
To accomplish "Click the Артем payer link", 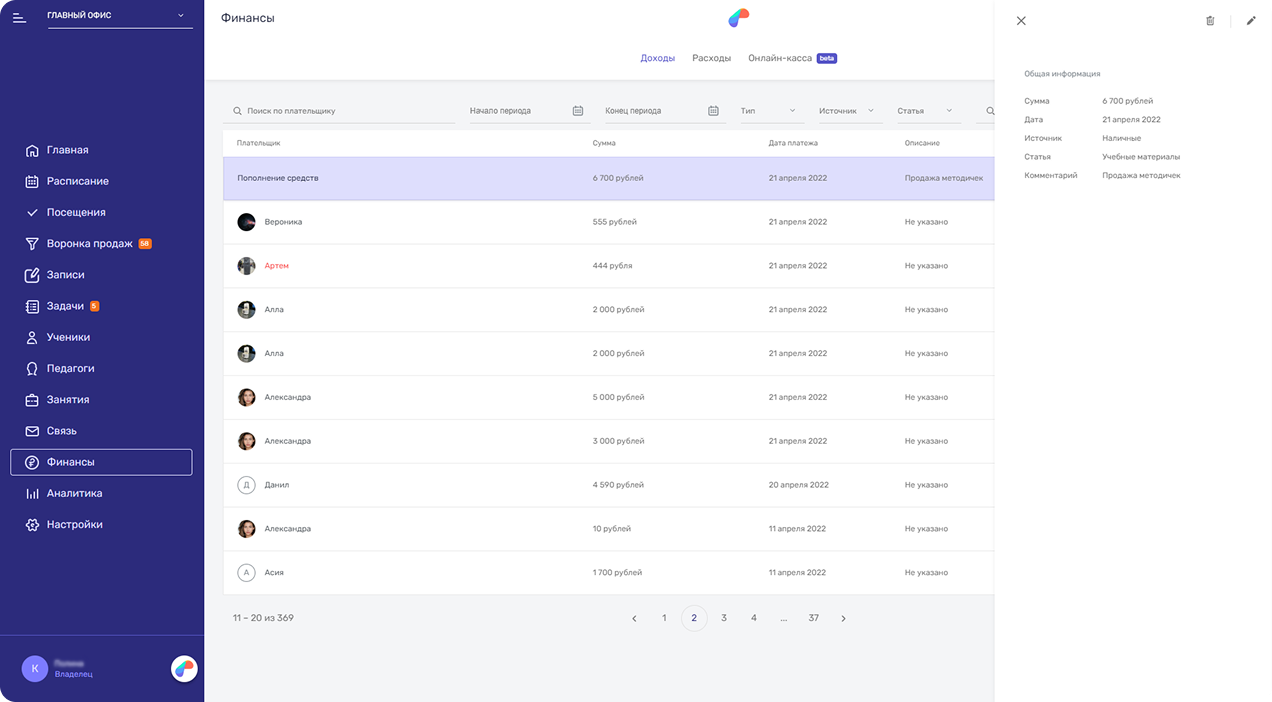I will click(276, 266).
